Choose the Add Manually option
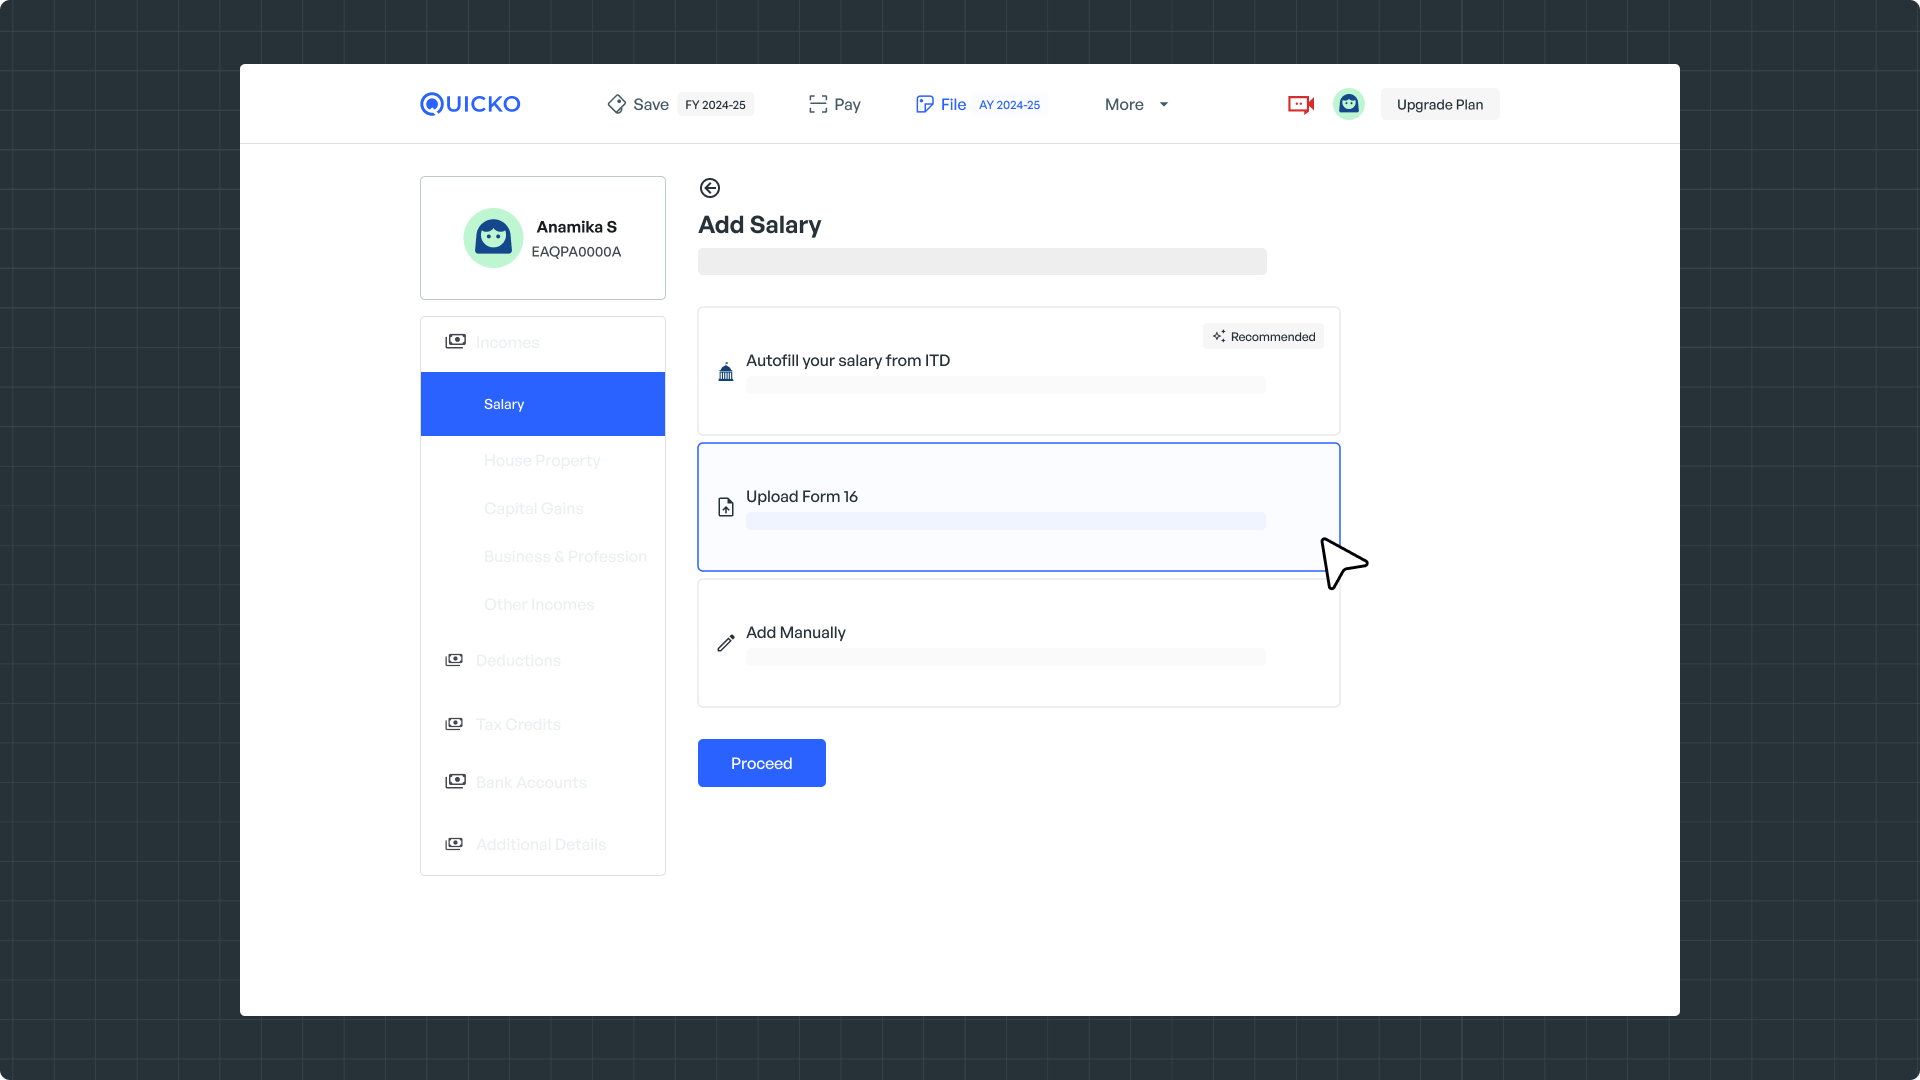Screen dimensions: 1920x1080 click(1018, 643)
